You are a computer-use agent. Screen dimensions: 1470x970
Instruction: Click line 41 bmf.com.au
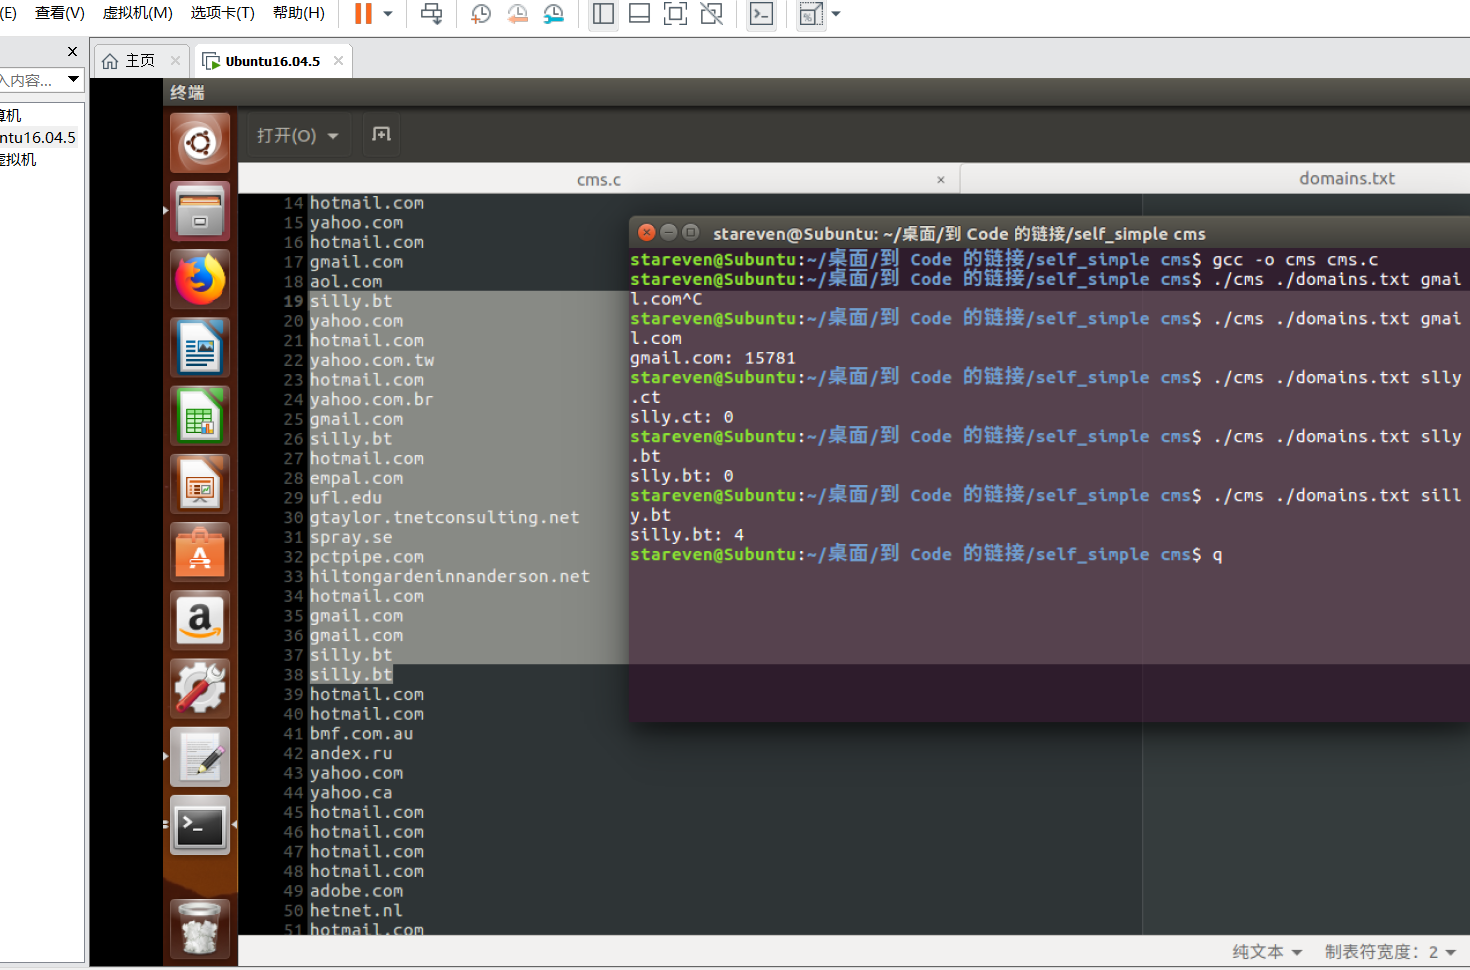(361, 733)
